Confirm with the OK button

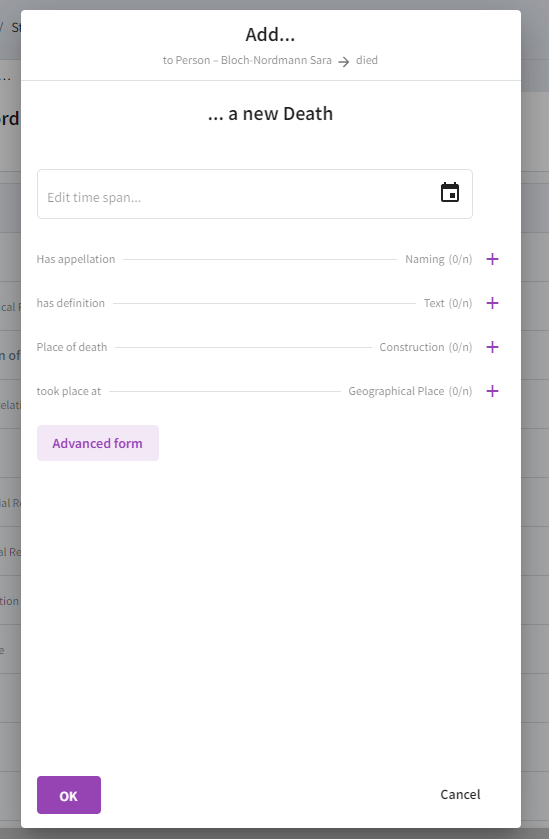point(69,795)
